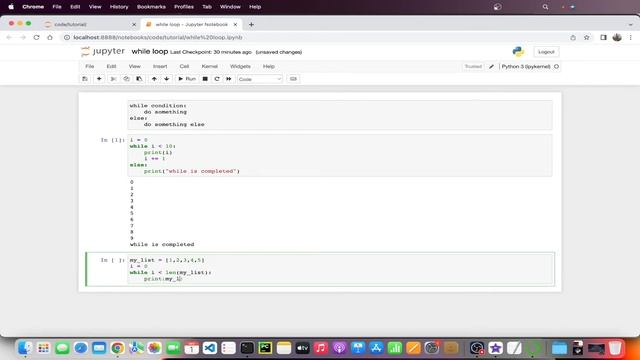Open Visual Studio Code from the Dock
Screen dimensions: 640x360
(210, 348)
